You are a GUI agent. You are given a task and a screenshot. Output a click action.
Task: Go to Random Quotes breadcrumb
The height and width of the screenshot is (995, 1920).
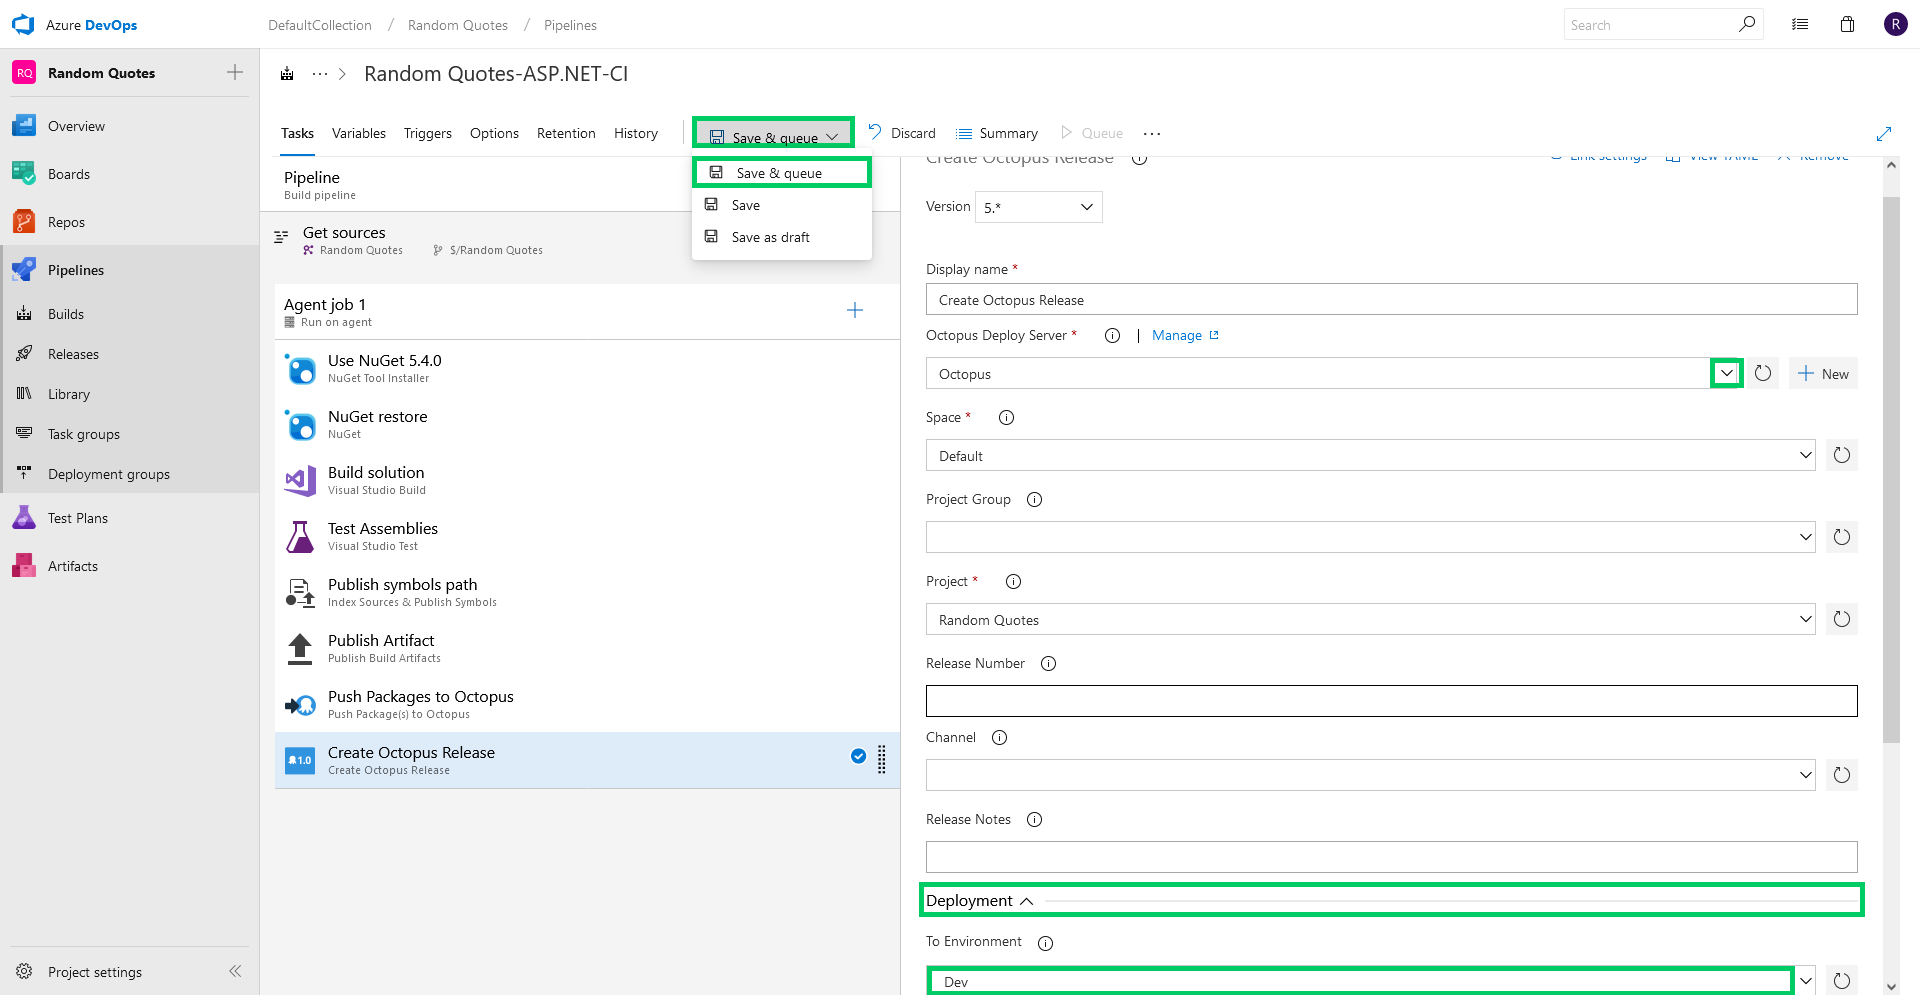(x=458, y=25)
